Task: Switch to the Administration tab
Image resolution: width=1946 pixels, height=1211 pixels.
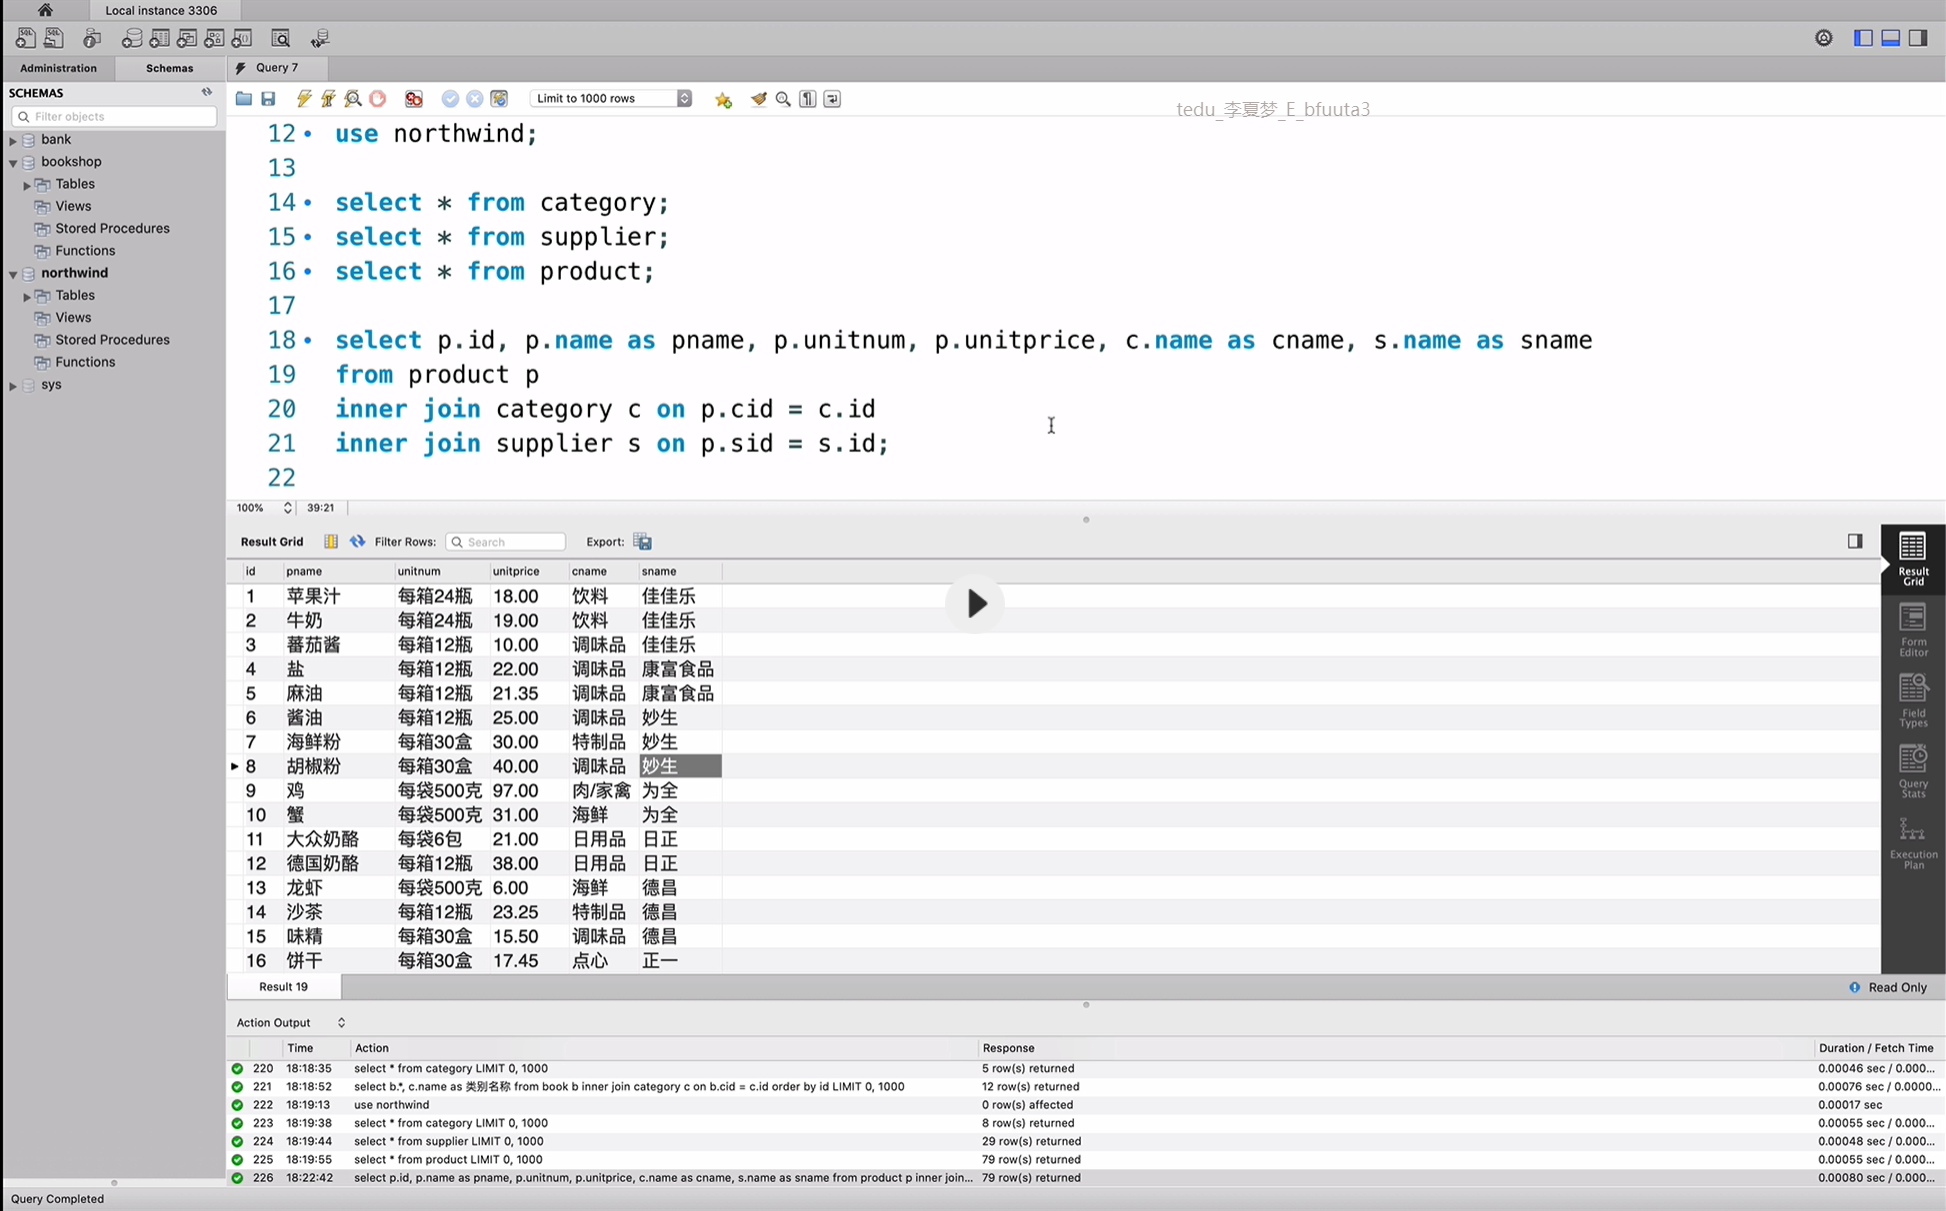Action: tap(58, 68)
